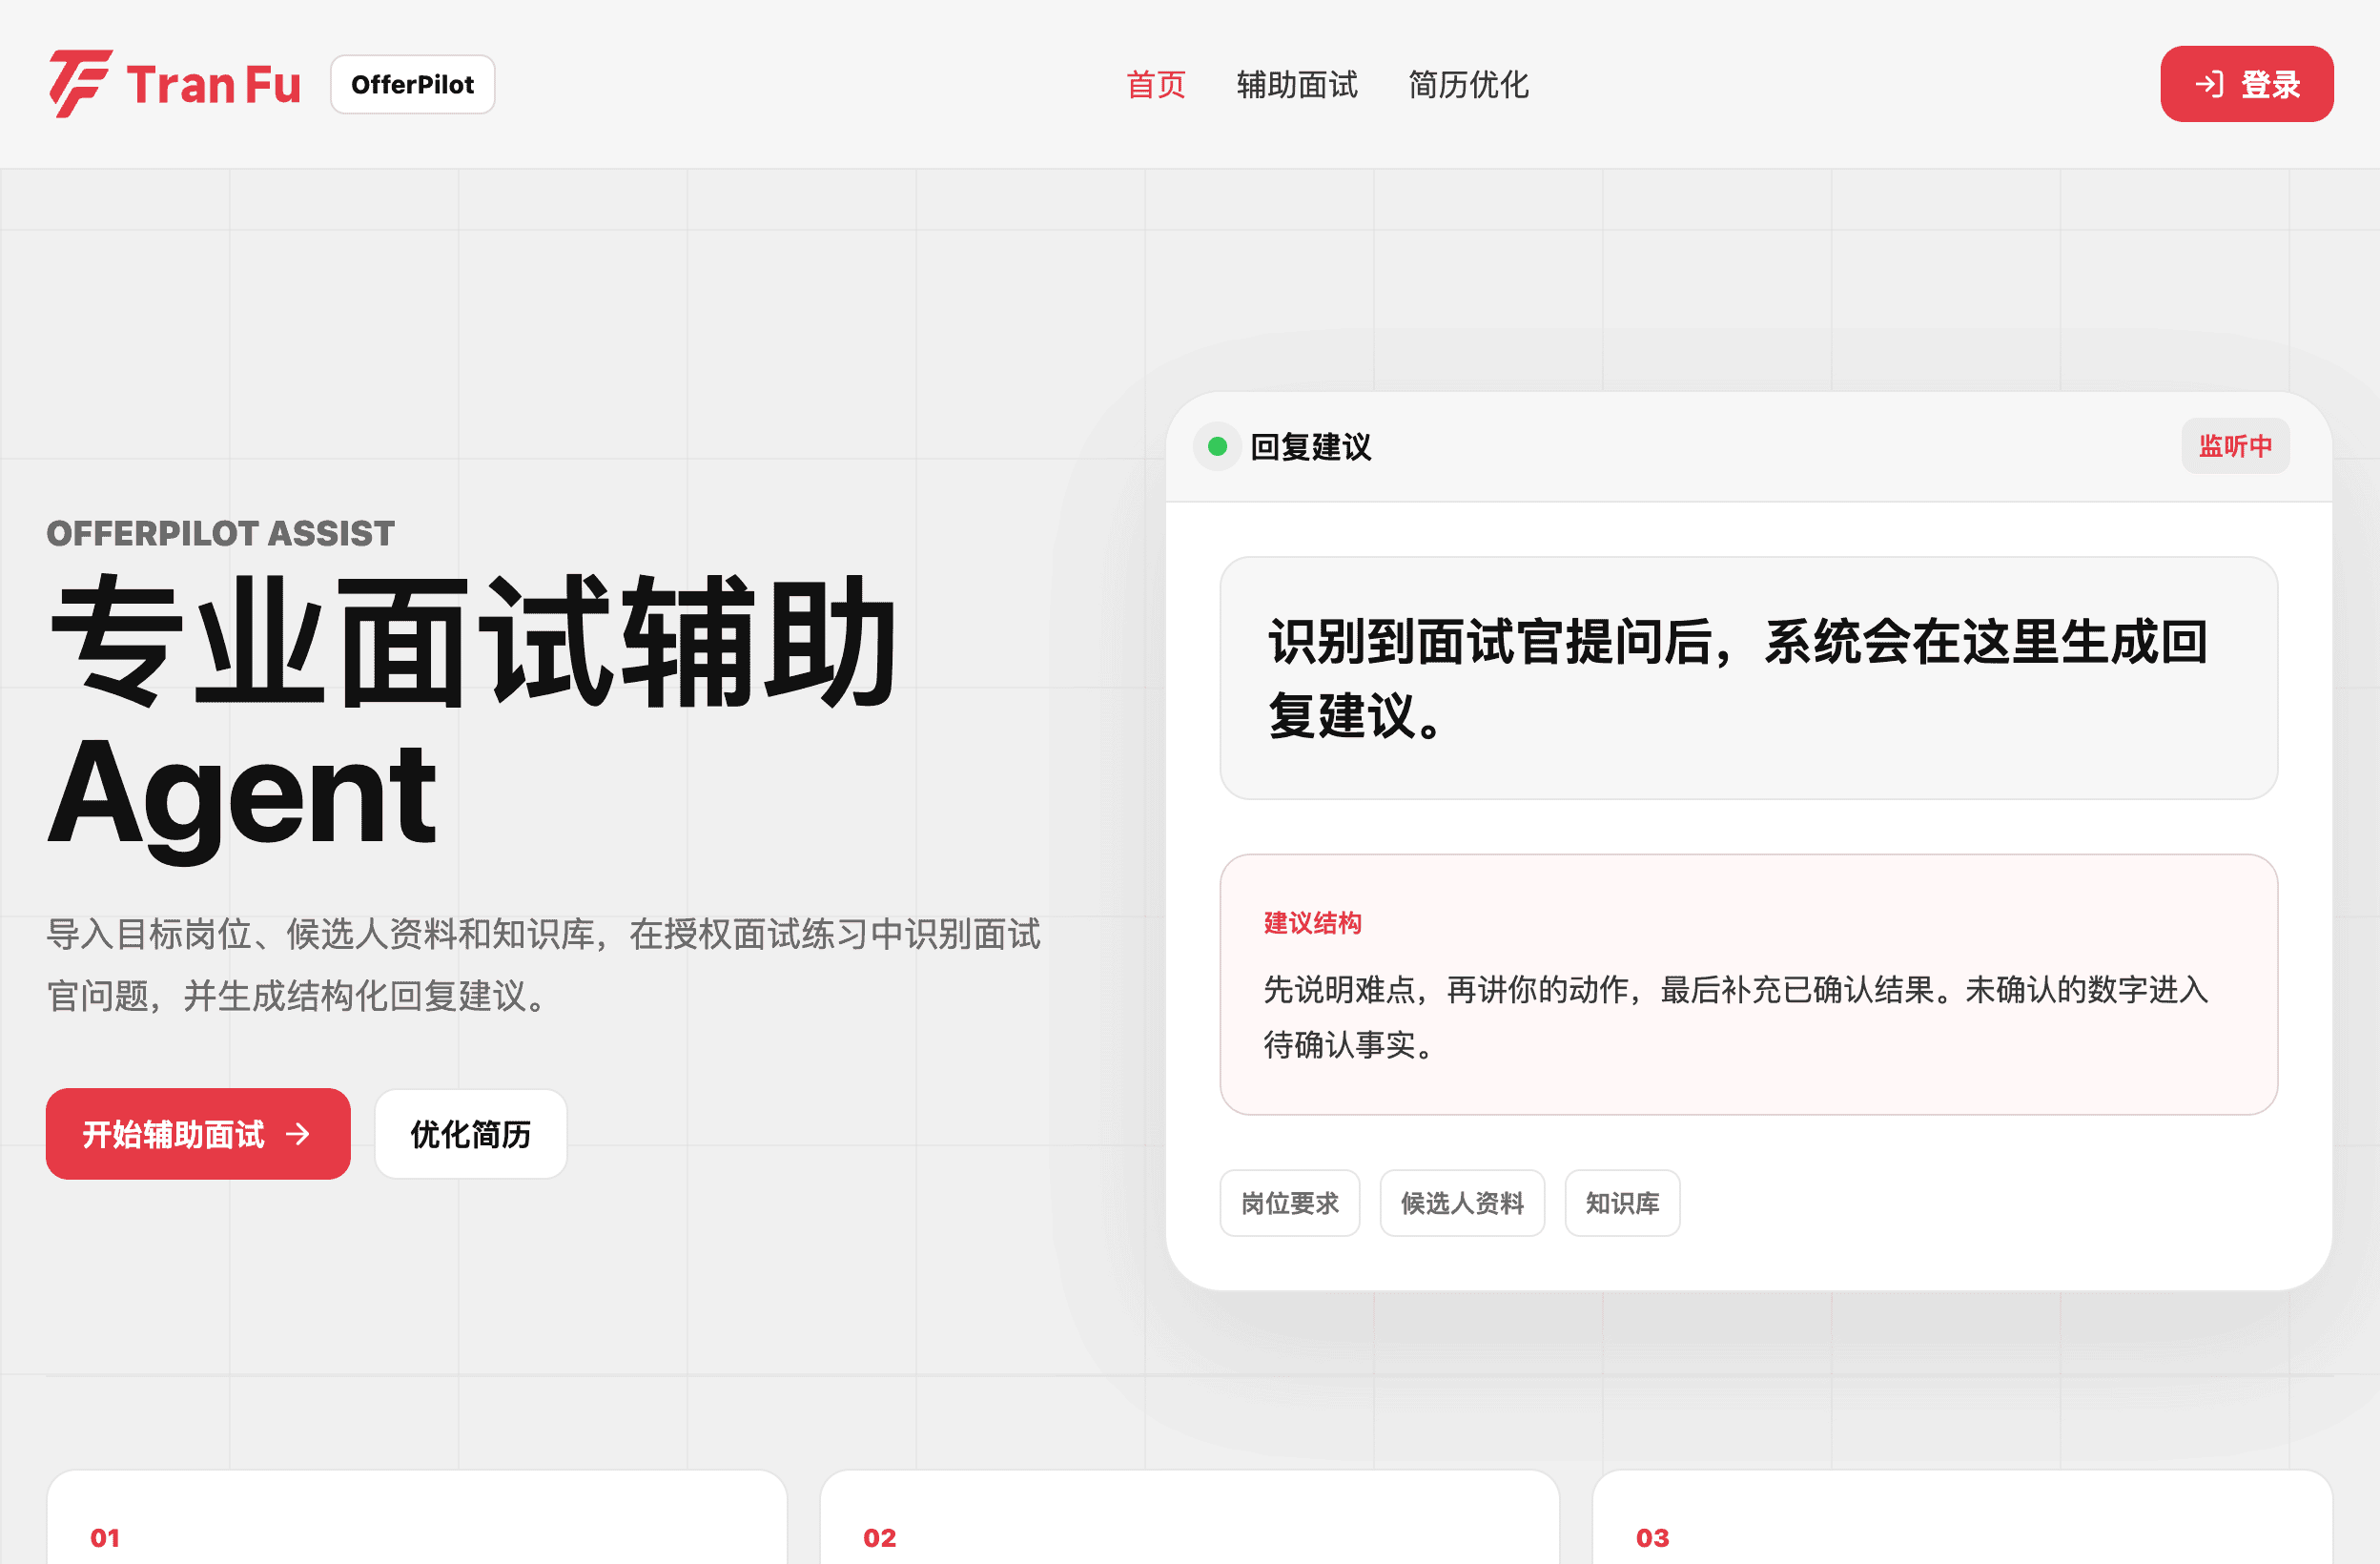Click the 监听中 status badge
The image size is (2380, 1564).
[2235, 446]
